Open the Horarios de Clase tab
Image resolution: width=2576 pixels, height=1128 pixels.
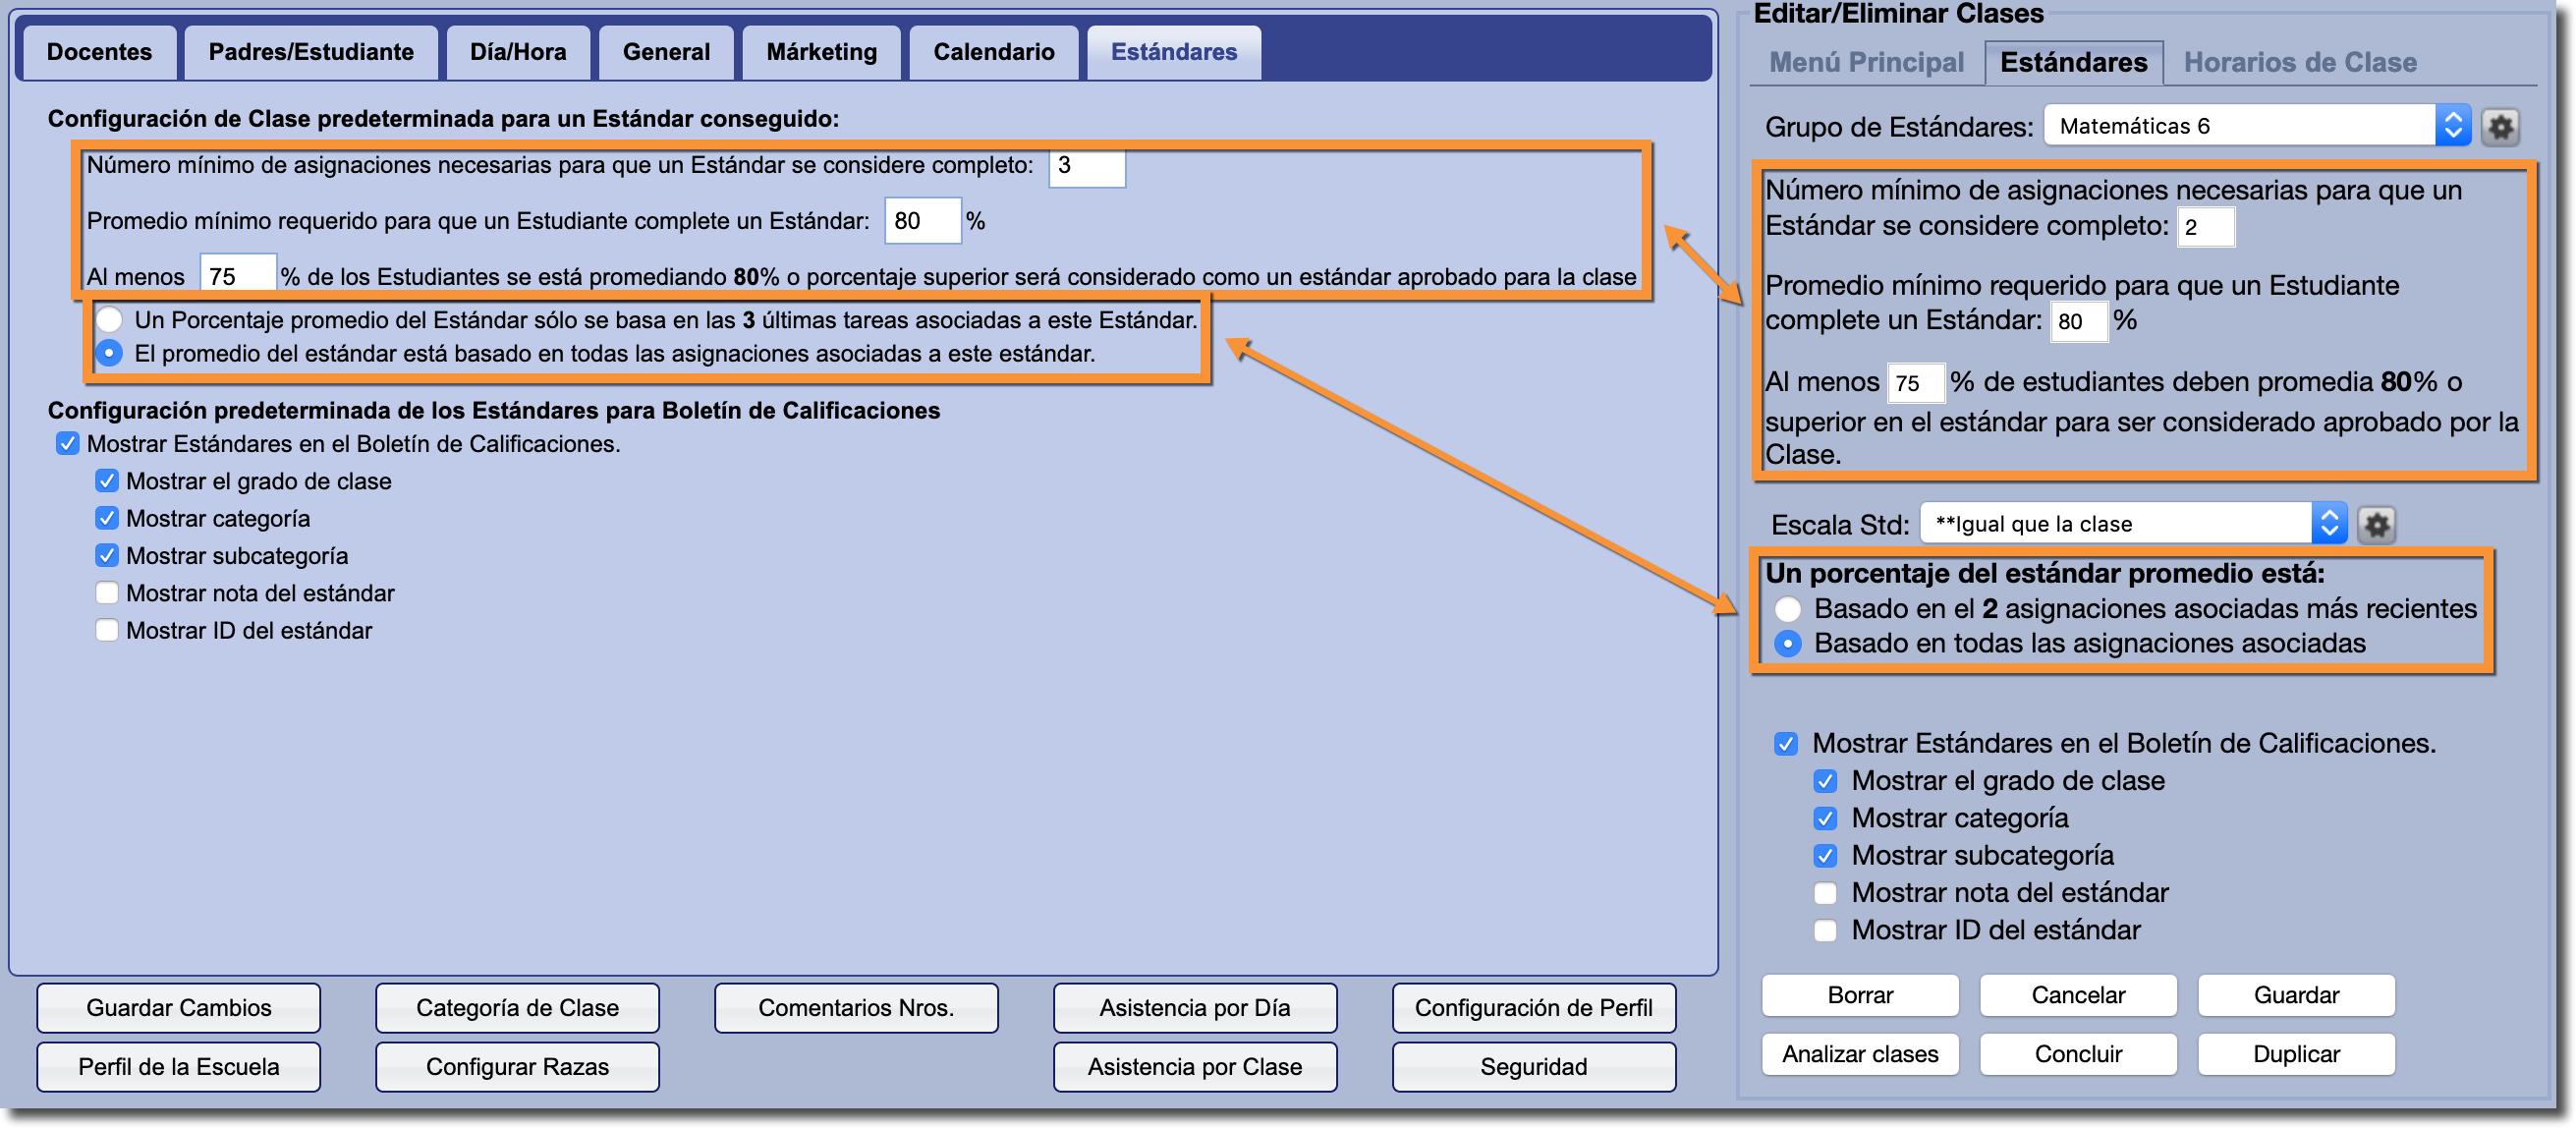coord(2299,62)
